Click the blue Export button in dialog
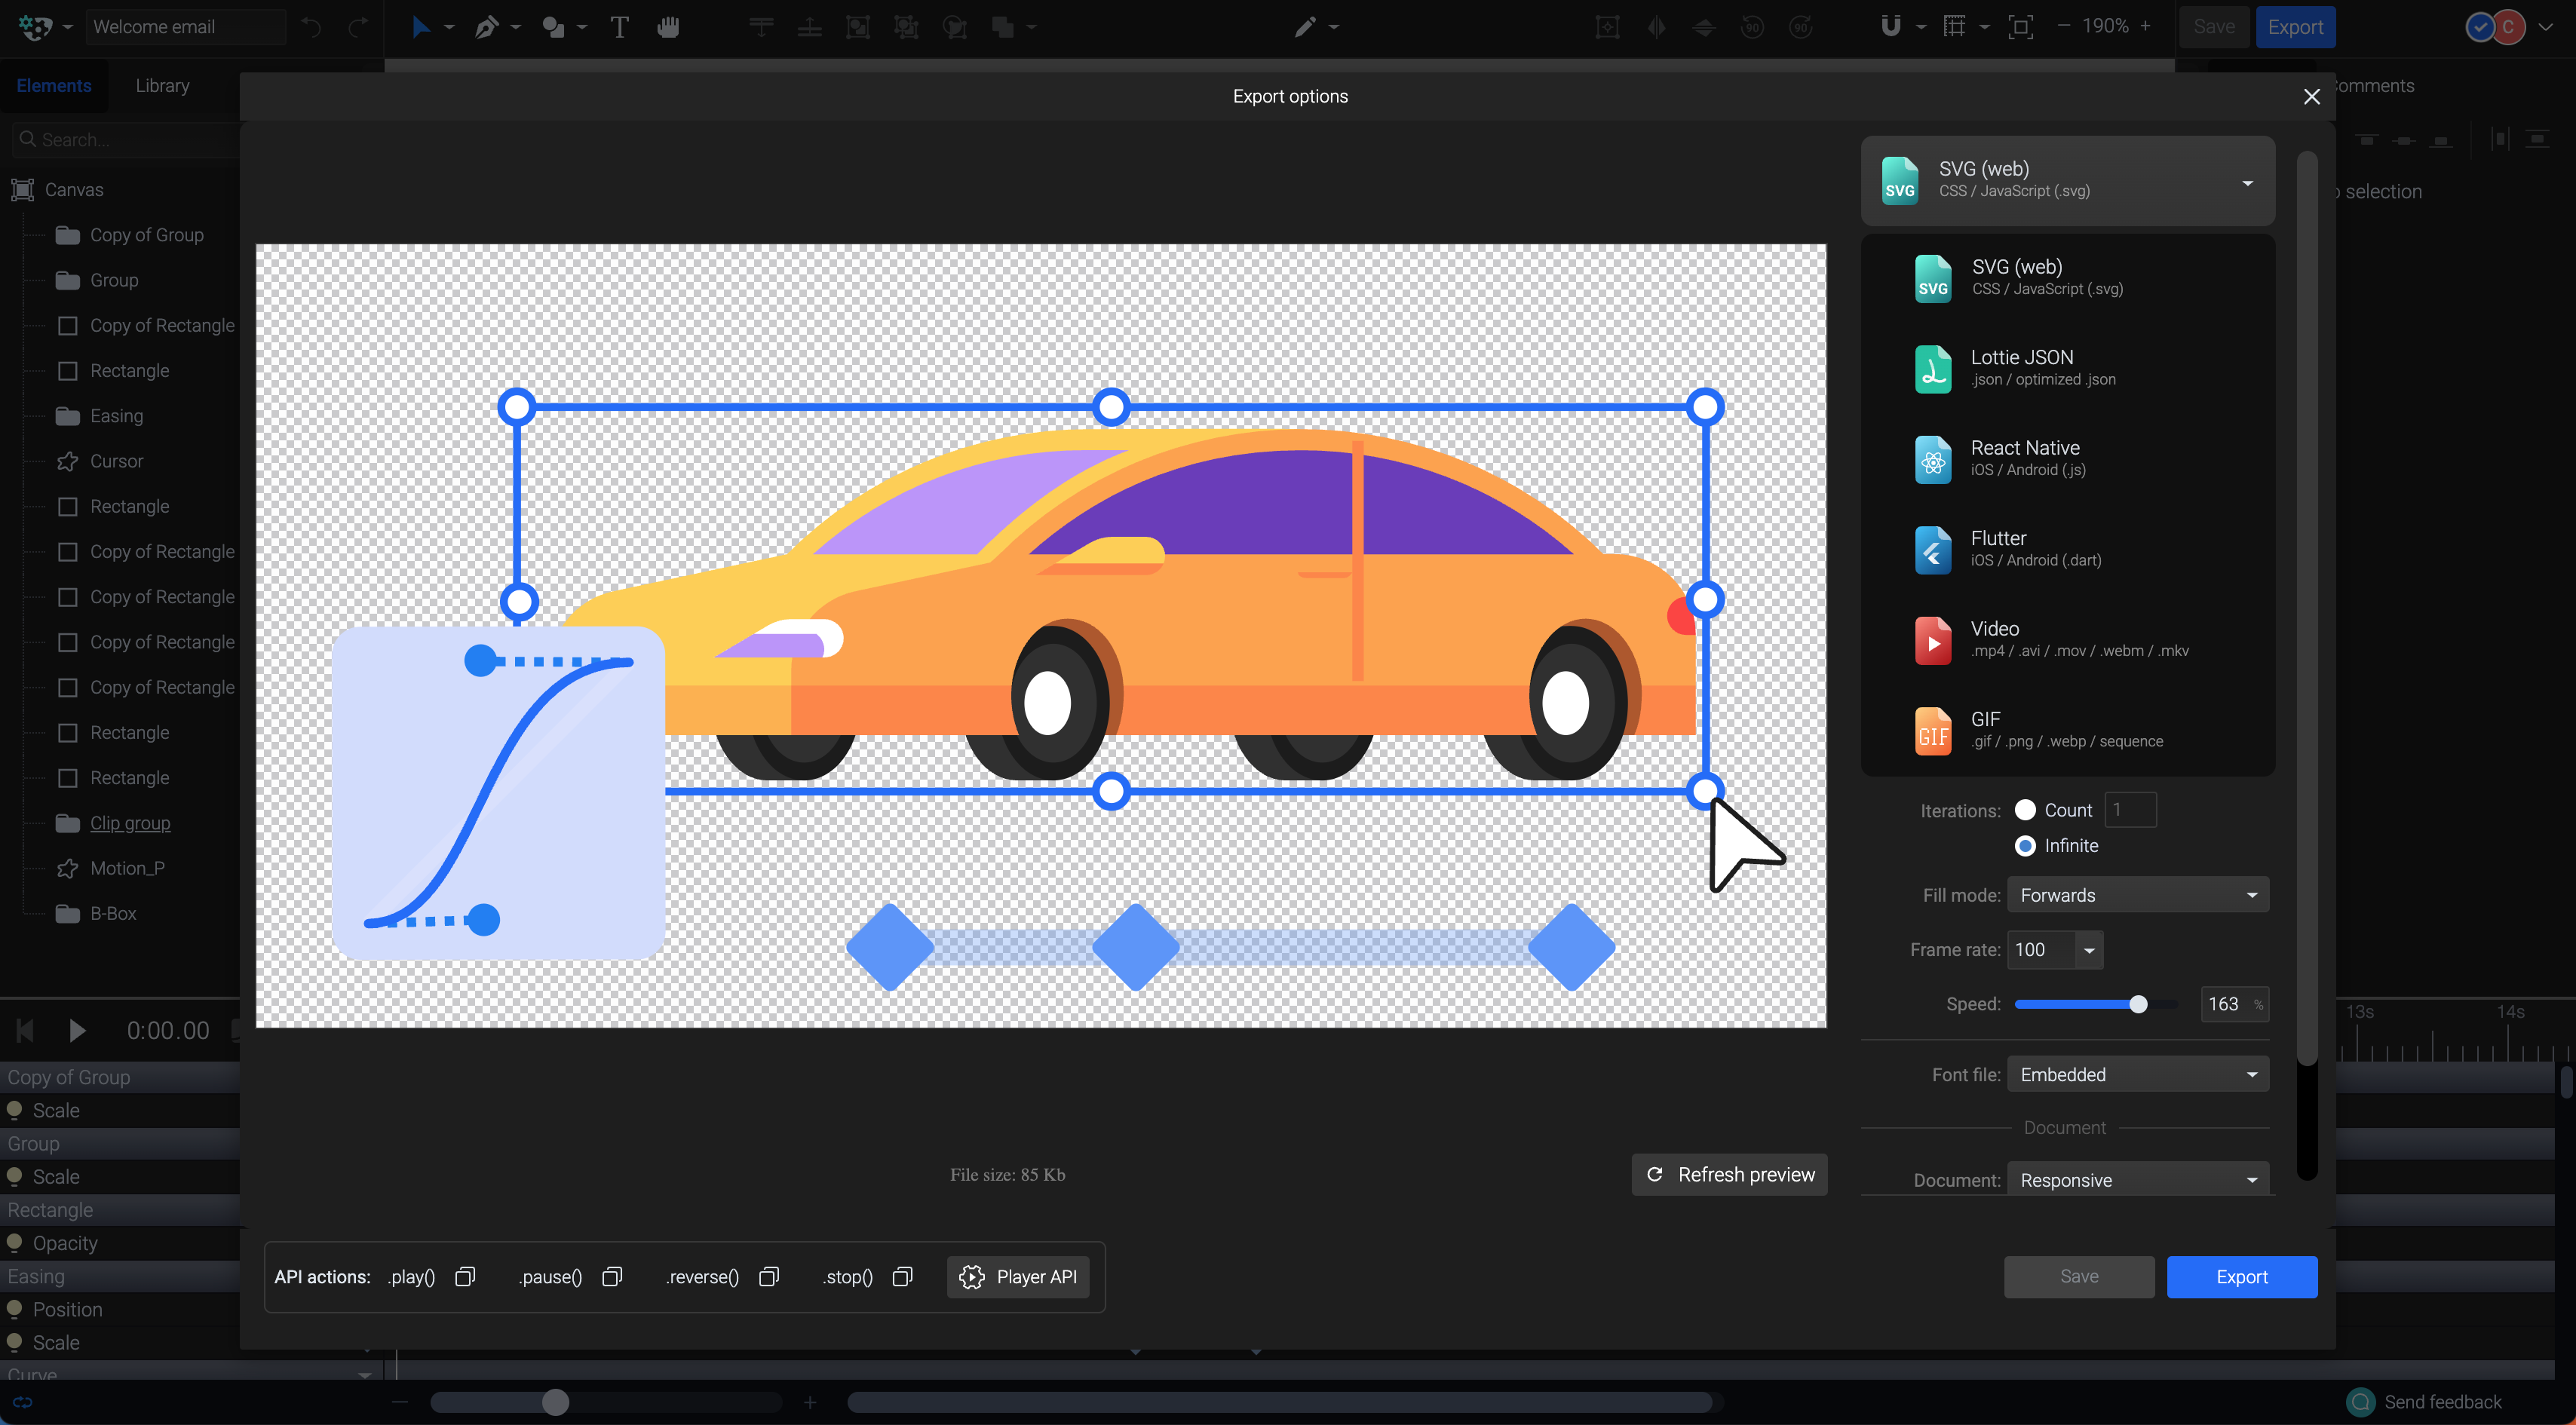This screenshot has width=2576, height=1425. tap(2241, 1276)
